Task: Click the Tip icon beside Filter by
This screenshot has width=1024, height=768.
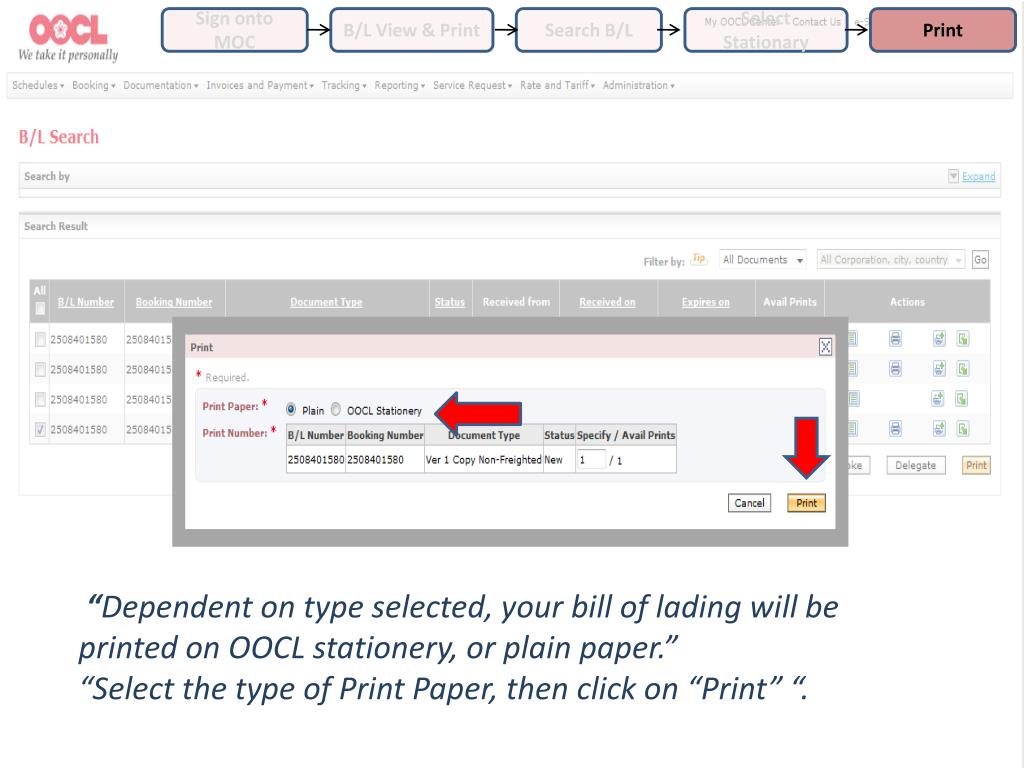Action: [x=699, y=259]
